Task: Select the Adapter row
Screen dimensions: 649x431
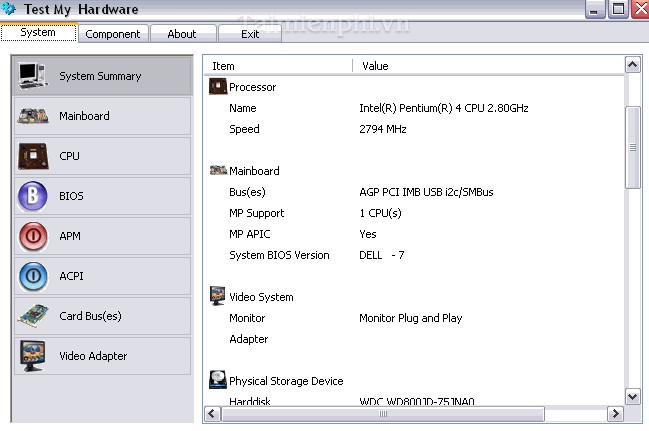Action: point(414,339)
